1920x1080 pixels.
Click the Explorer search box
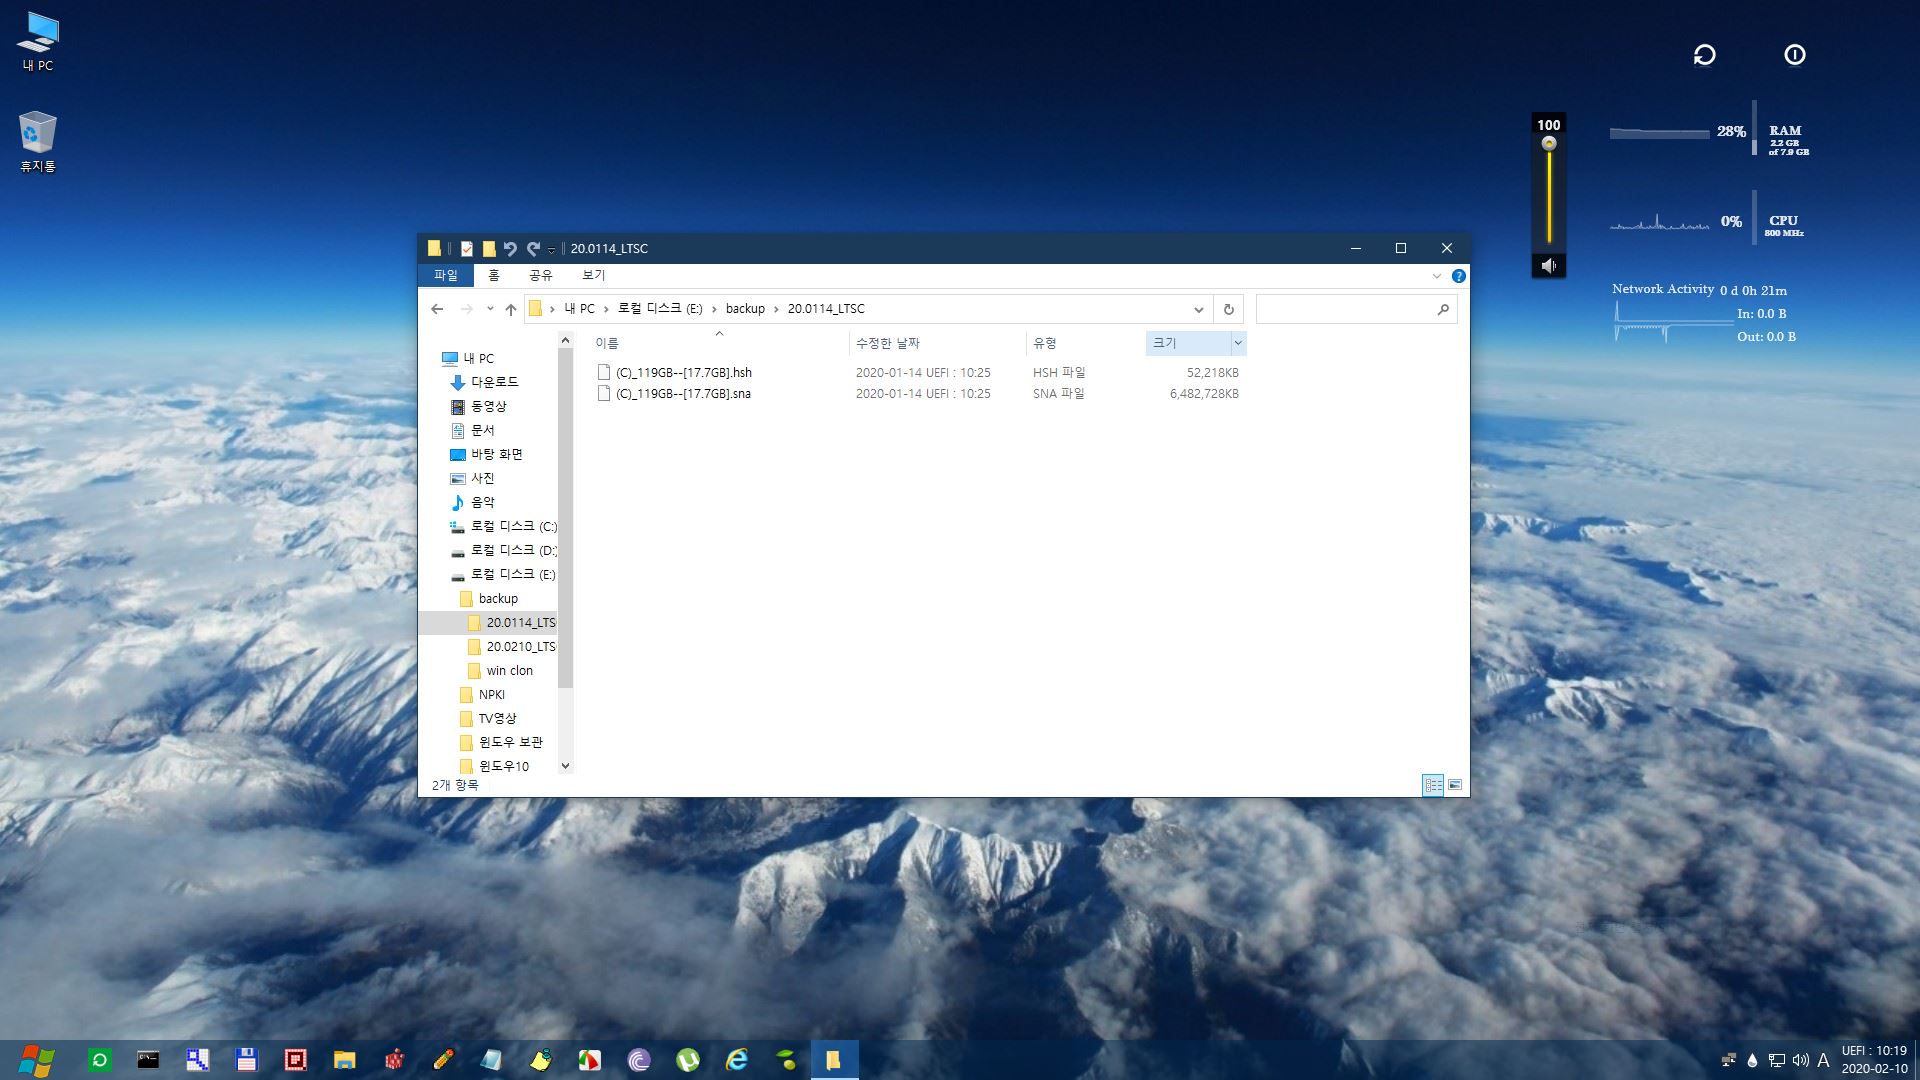pos(1356,309)
